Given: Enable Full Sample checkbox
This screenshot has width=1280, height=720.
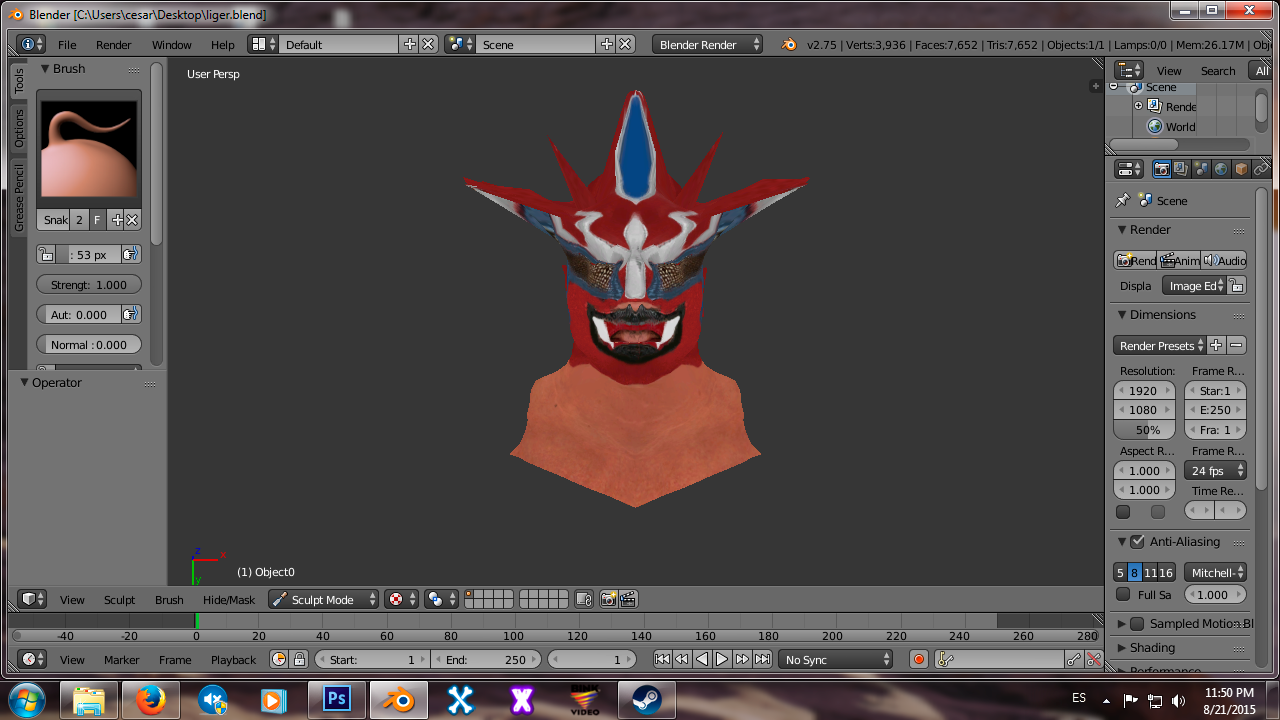Looking at the screenshot, I should click(1123, 594).
